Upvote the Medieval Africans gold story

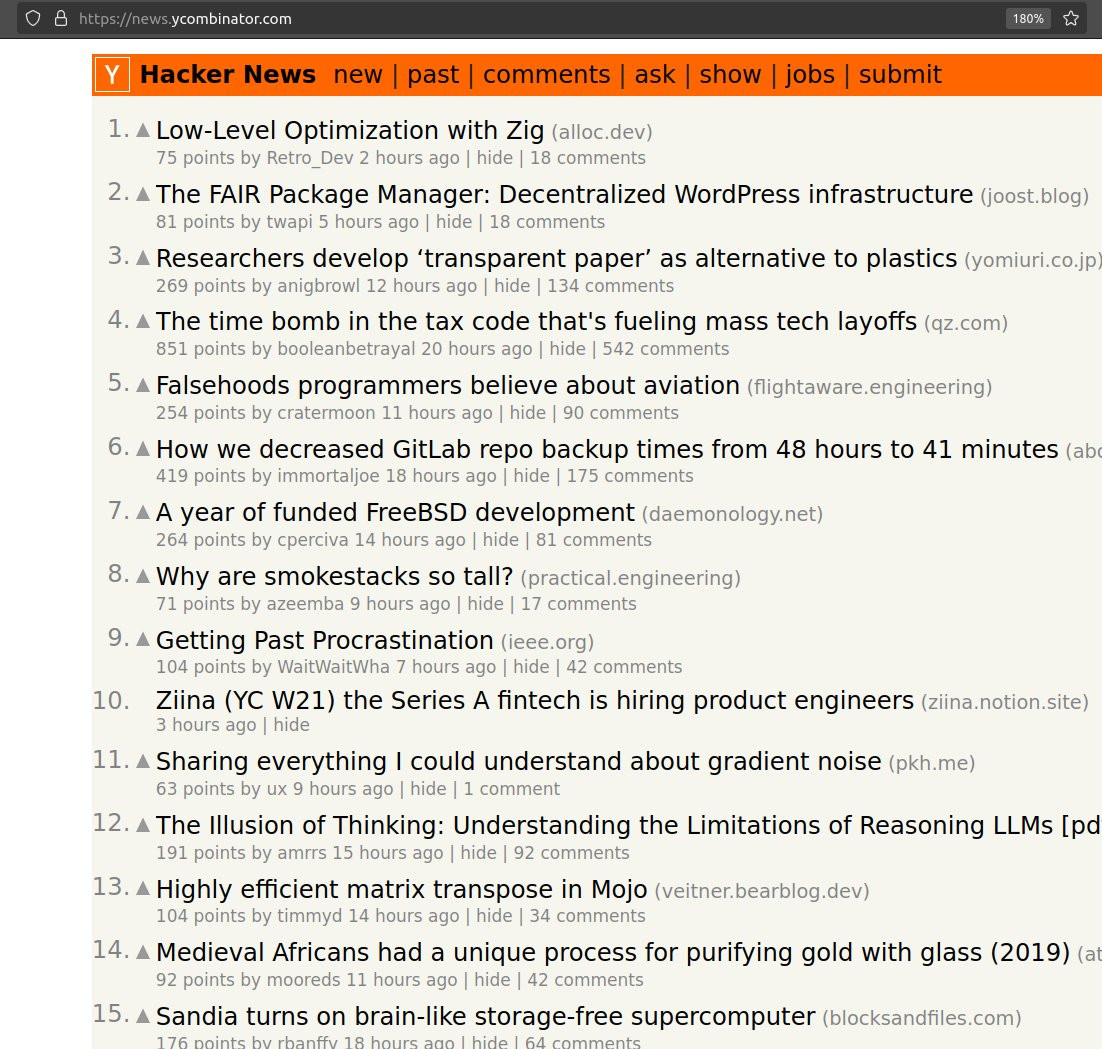click(143, 952)
